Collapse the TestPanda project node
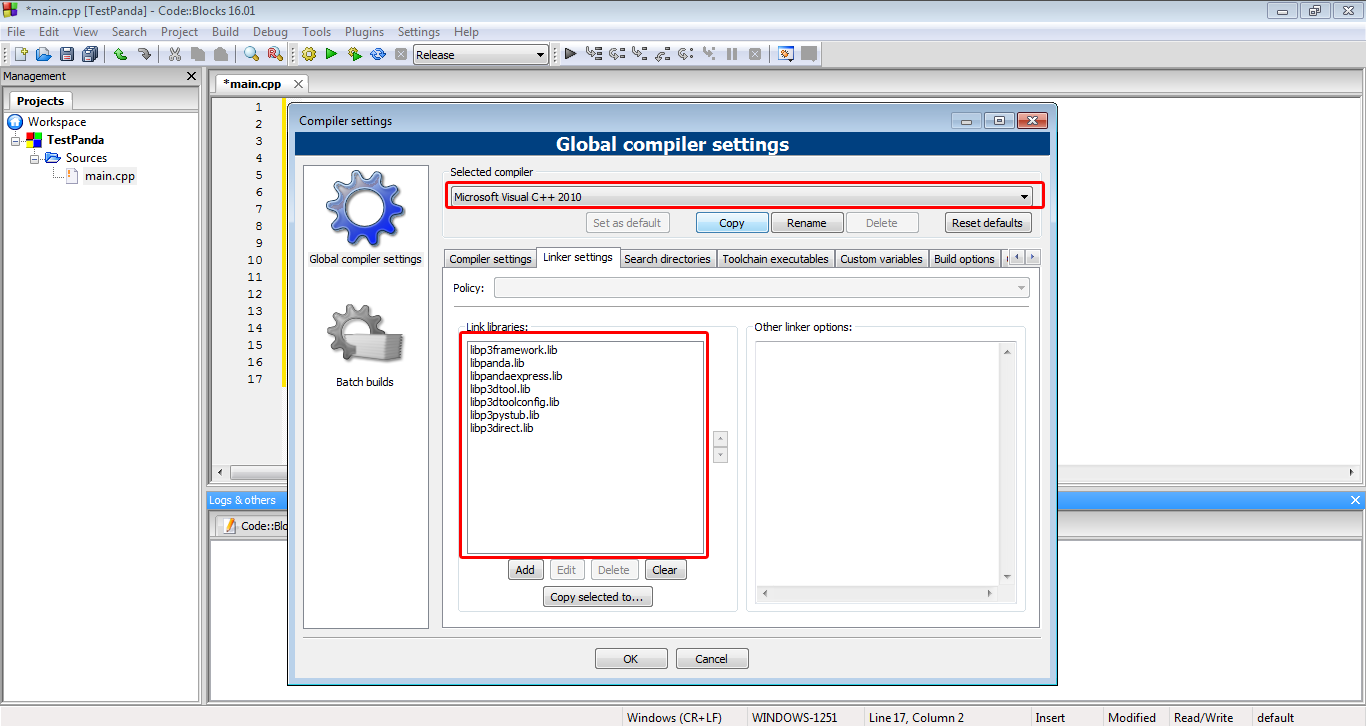 (16, 140)
